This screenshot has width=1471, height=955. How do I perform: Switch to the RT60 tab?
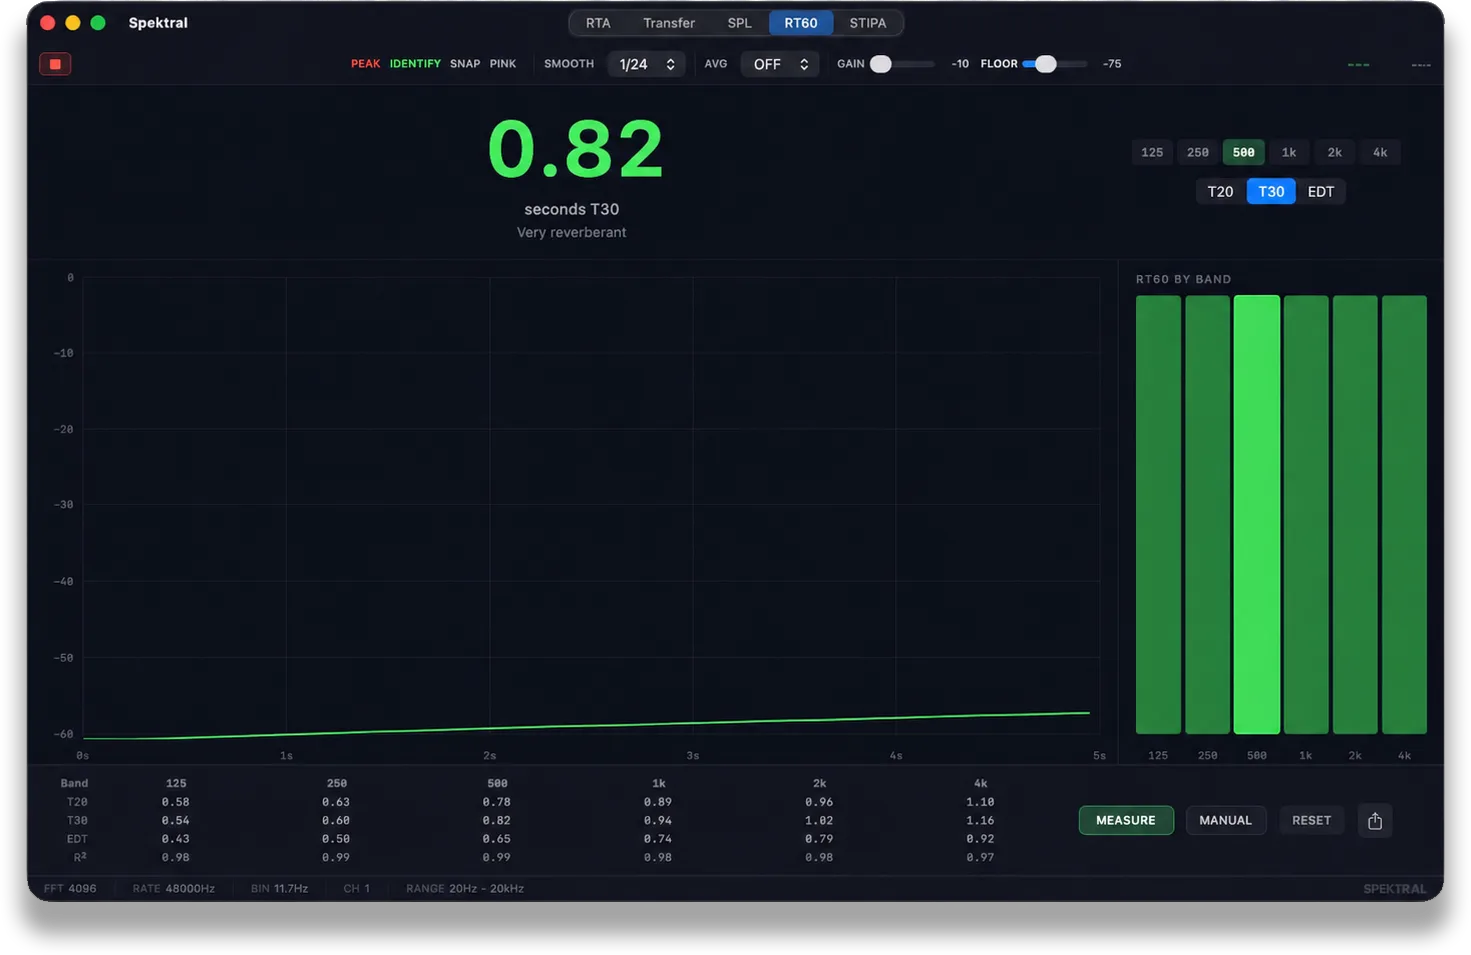tap(801, 23)
